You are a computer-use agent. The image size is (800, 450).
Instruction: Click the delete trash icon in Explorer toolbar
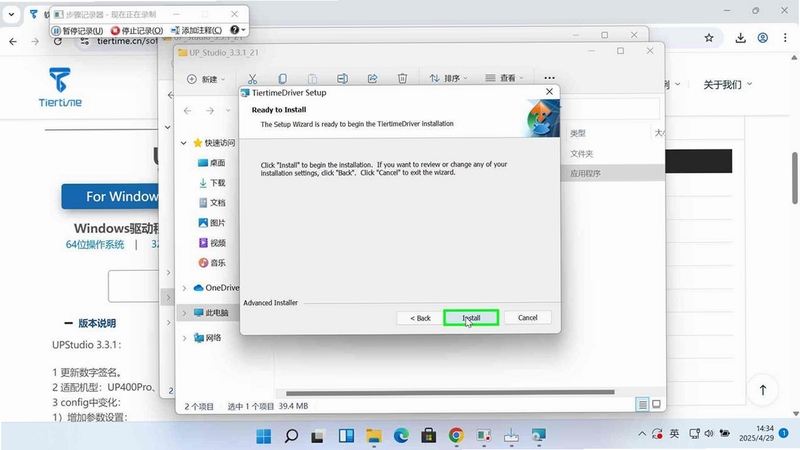(403, 79)
